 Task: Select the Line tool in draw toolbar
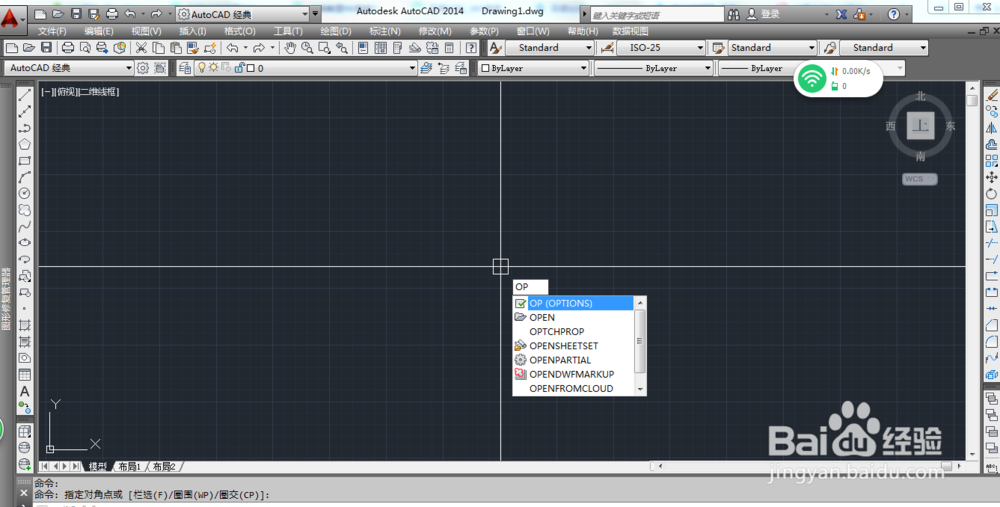(x=25, y=96)
